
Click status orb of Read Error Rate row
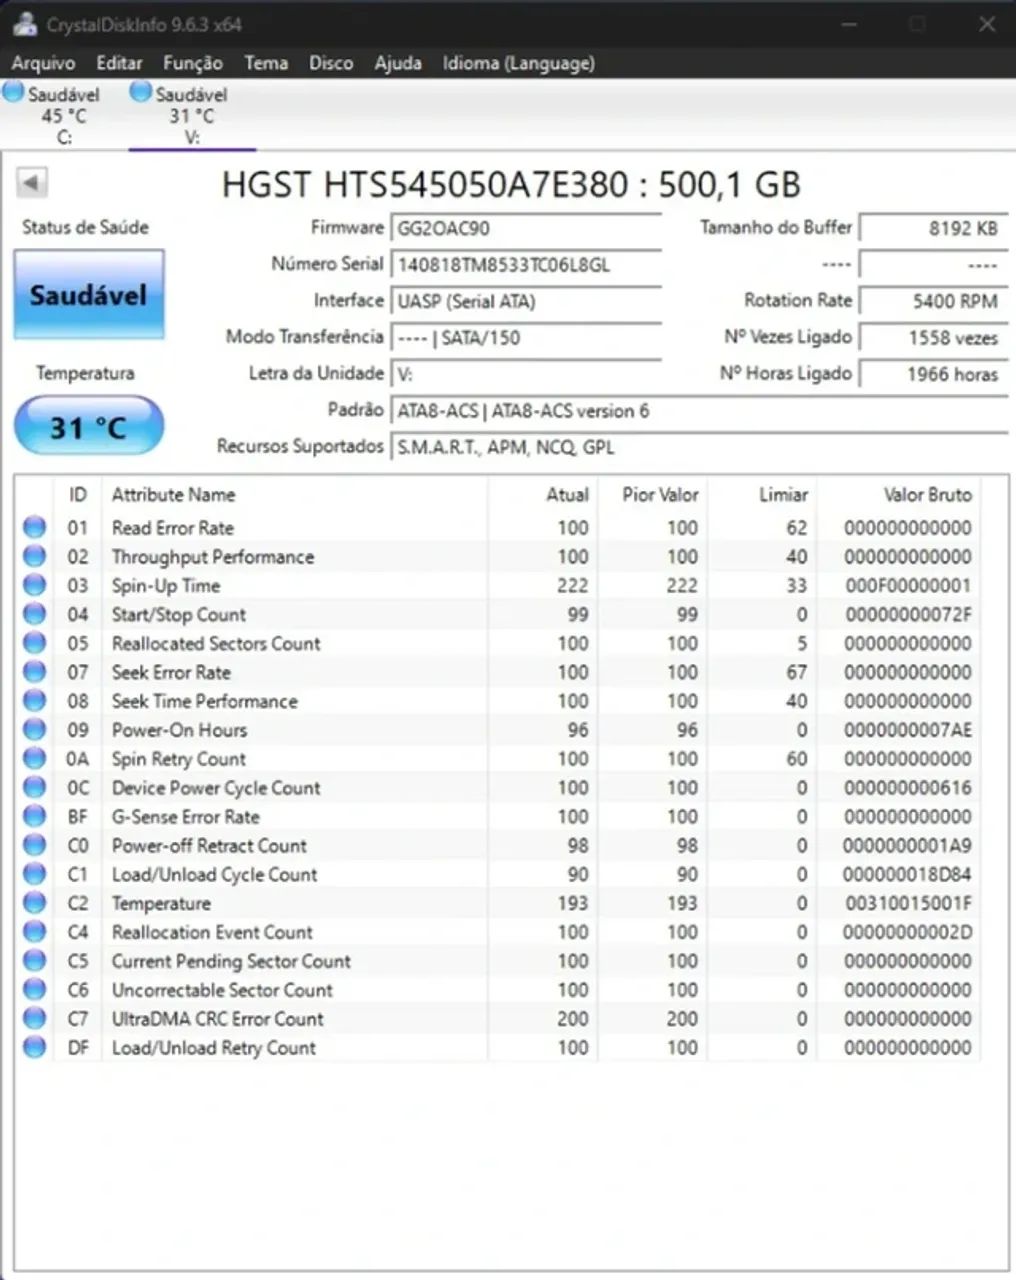(x=35, y=527)
